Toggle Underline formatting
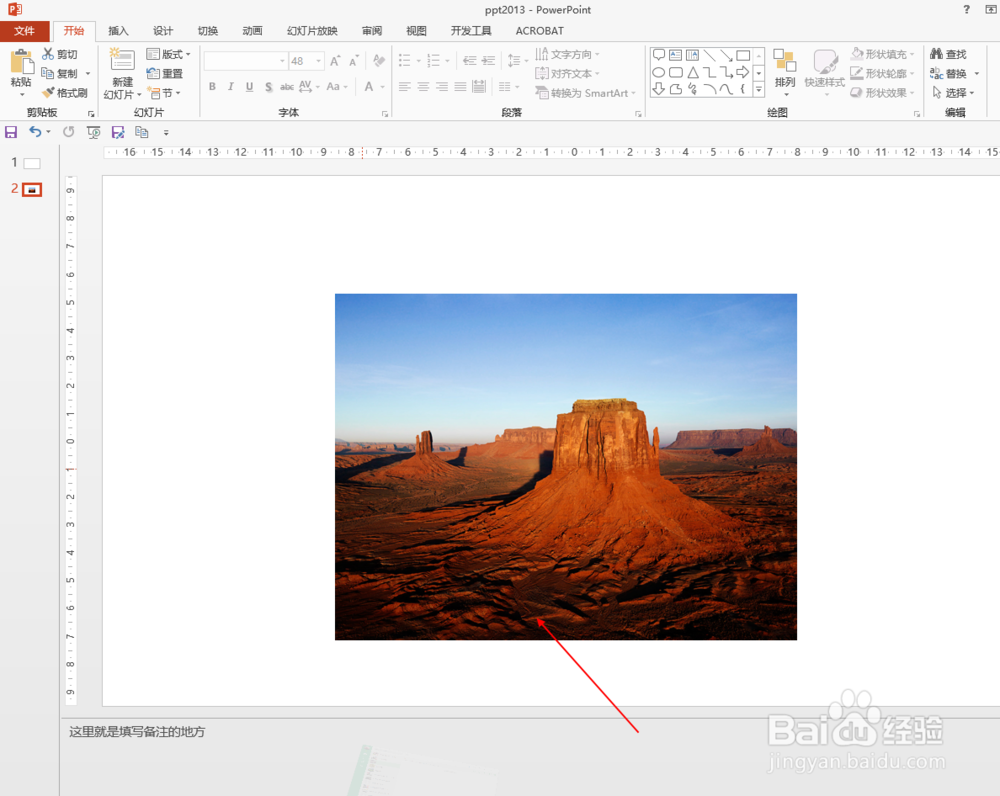 (x=249, y=87)
